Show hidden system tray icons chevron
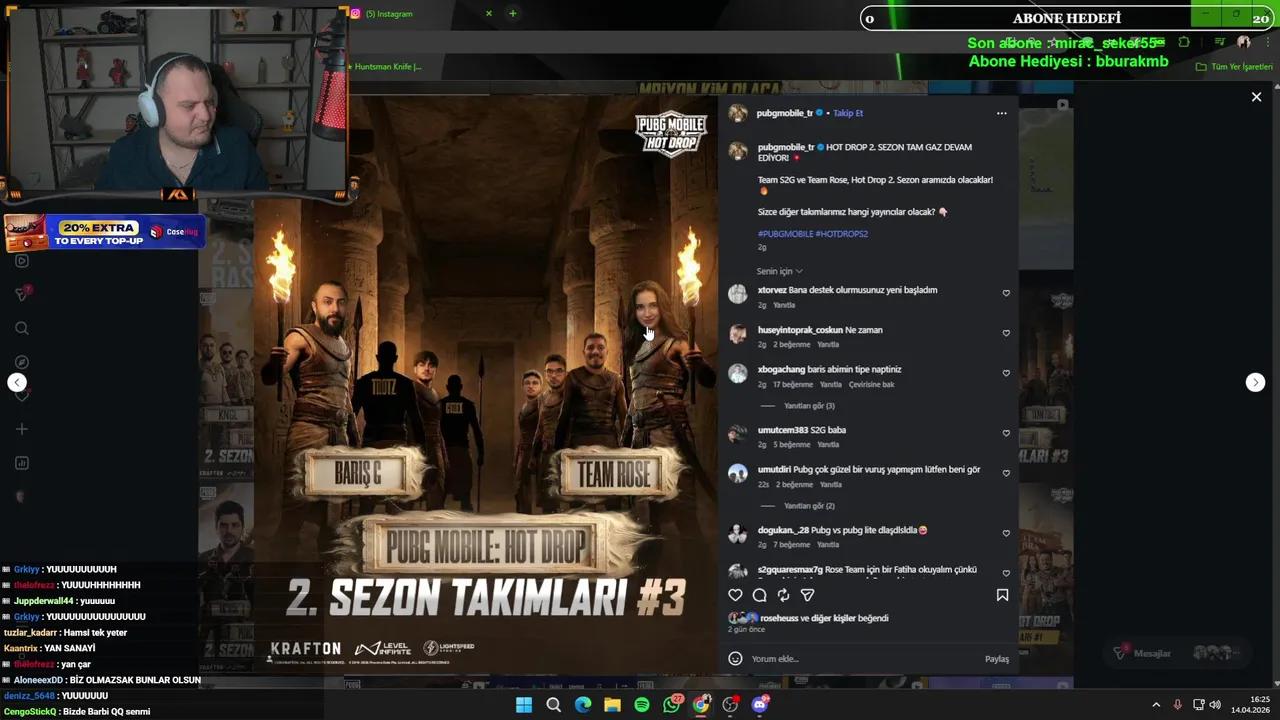The width and height of the screenshot is (1280, 720). click(1156, 705)
